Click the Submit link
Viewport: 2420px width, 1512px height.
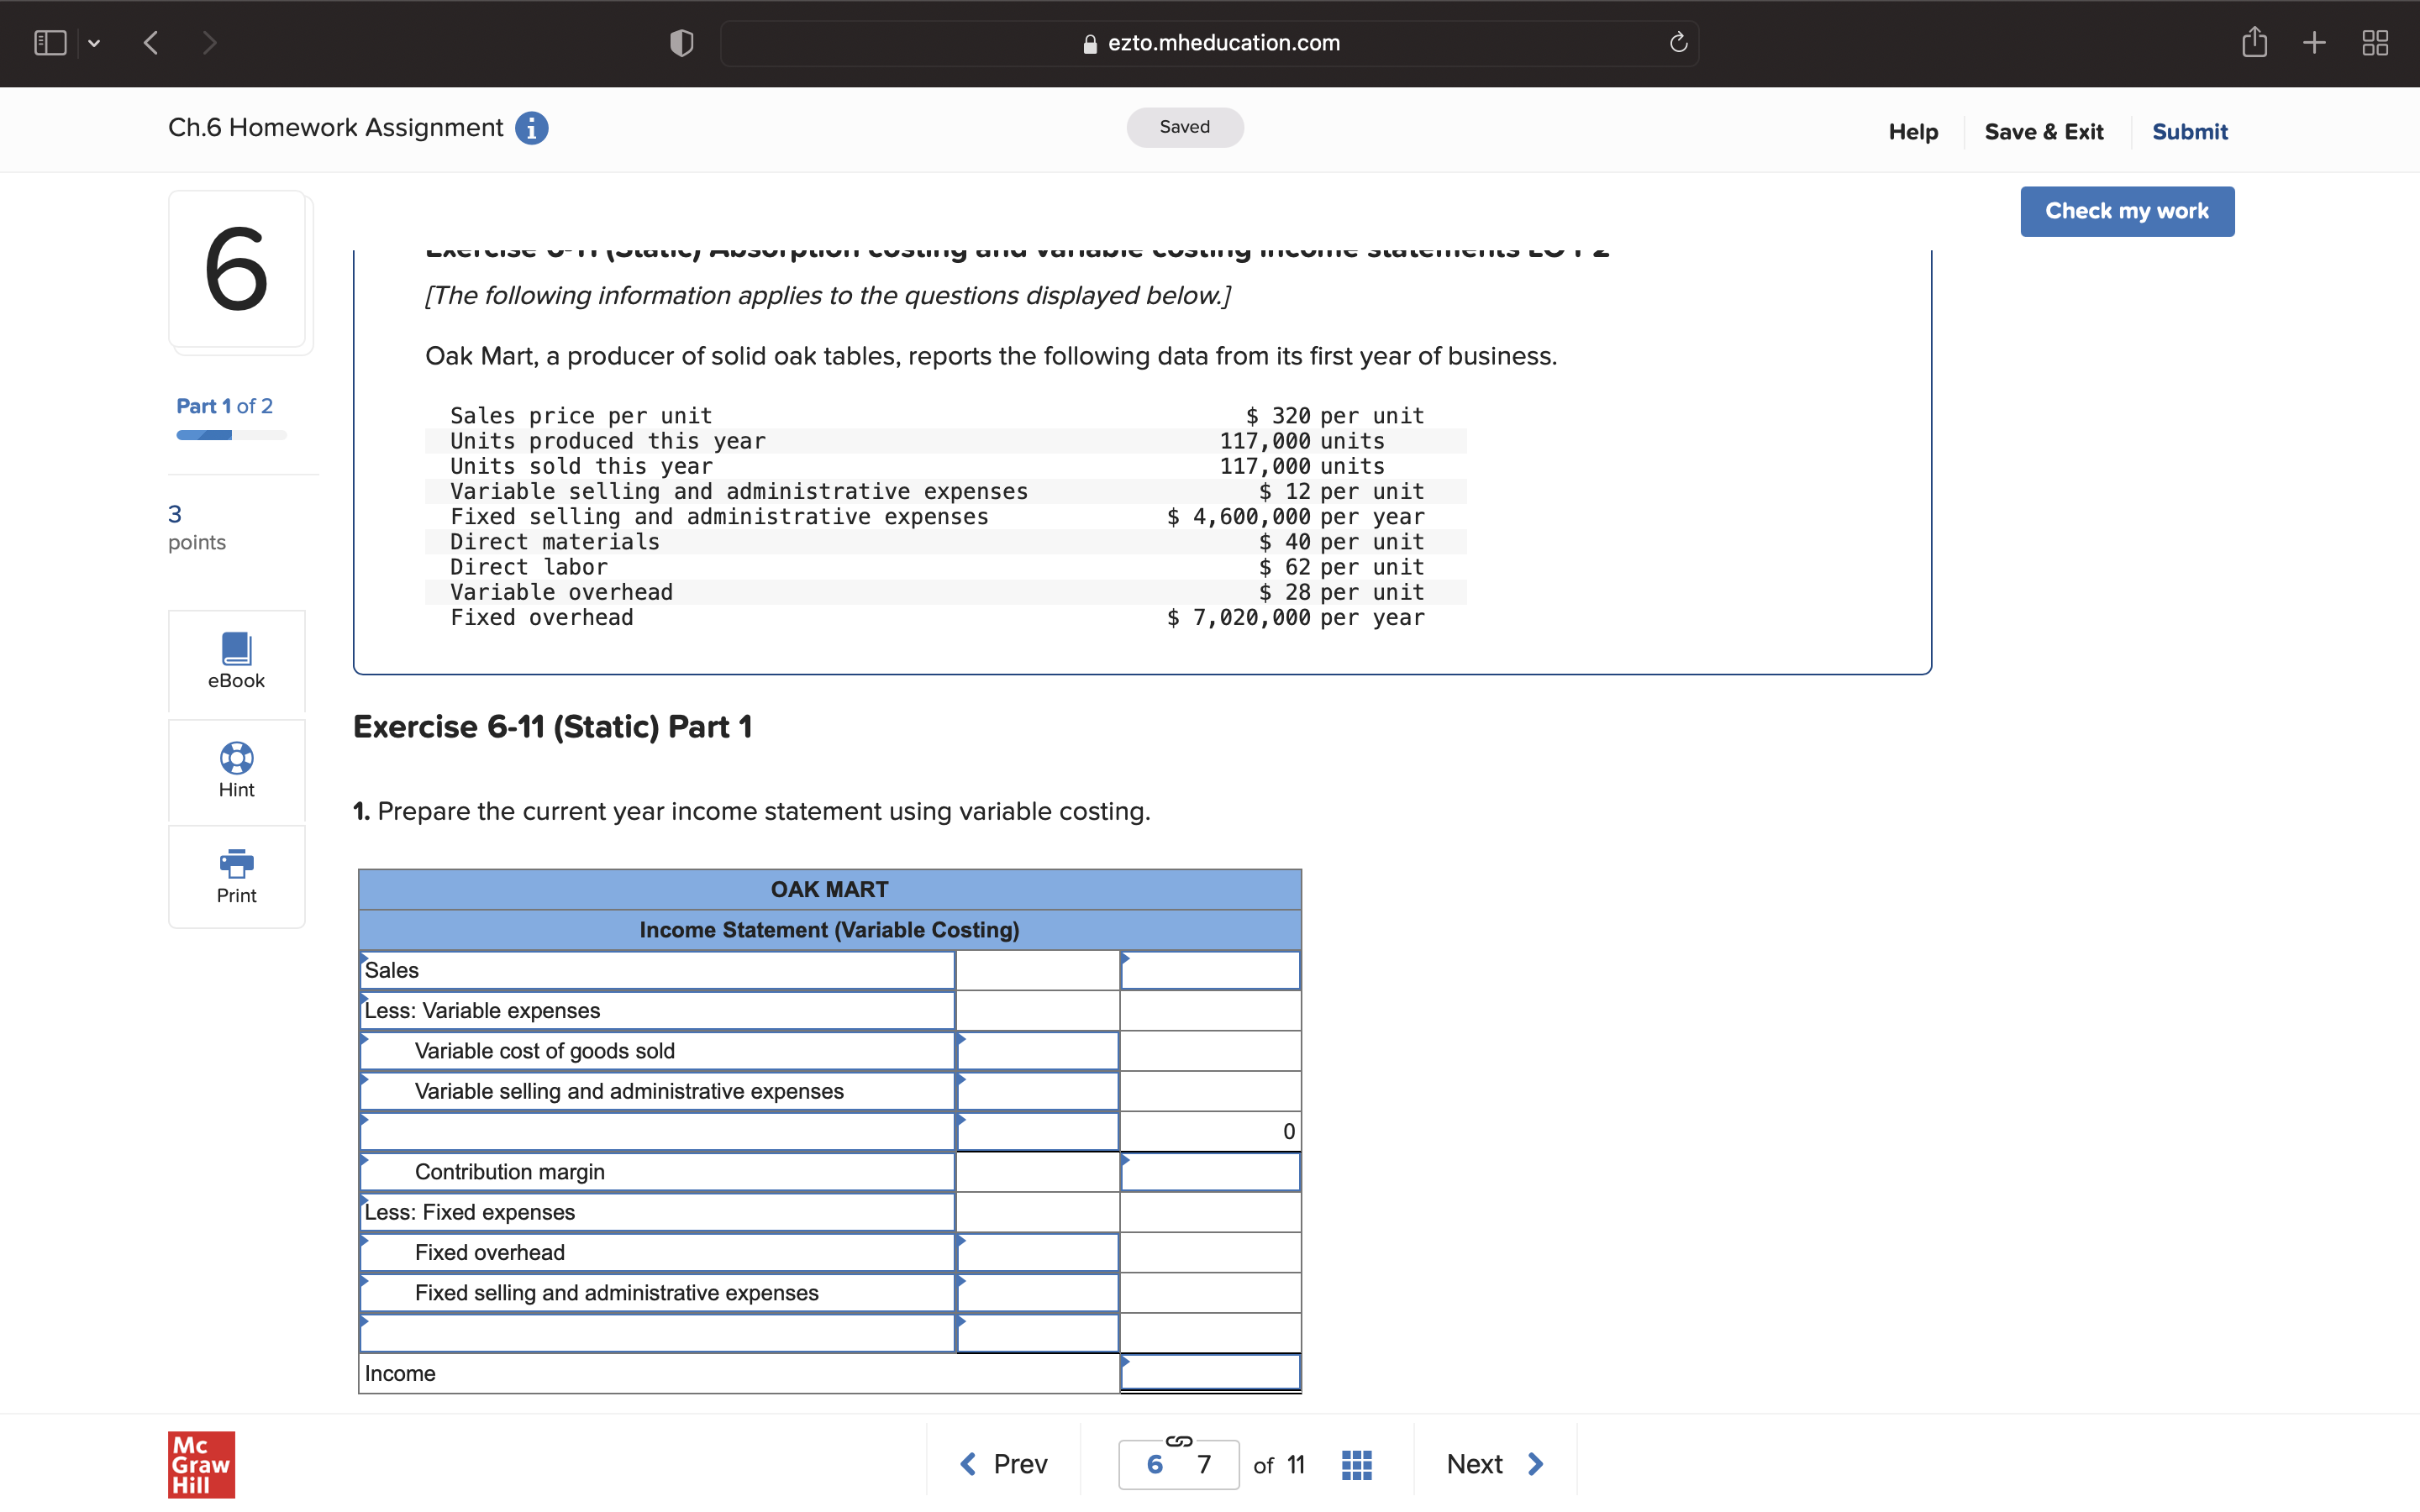click(x=2189, y=131)
